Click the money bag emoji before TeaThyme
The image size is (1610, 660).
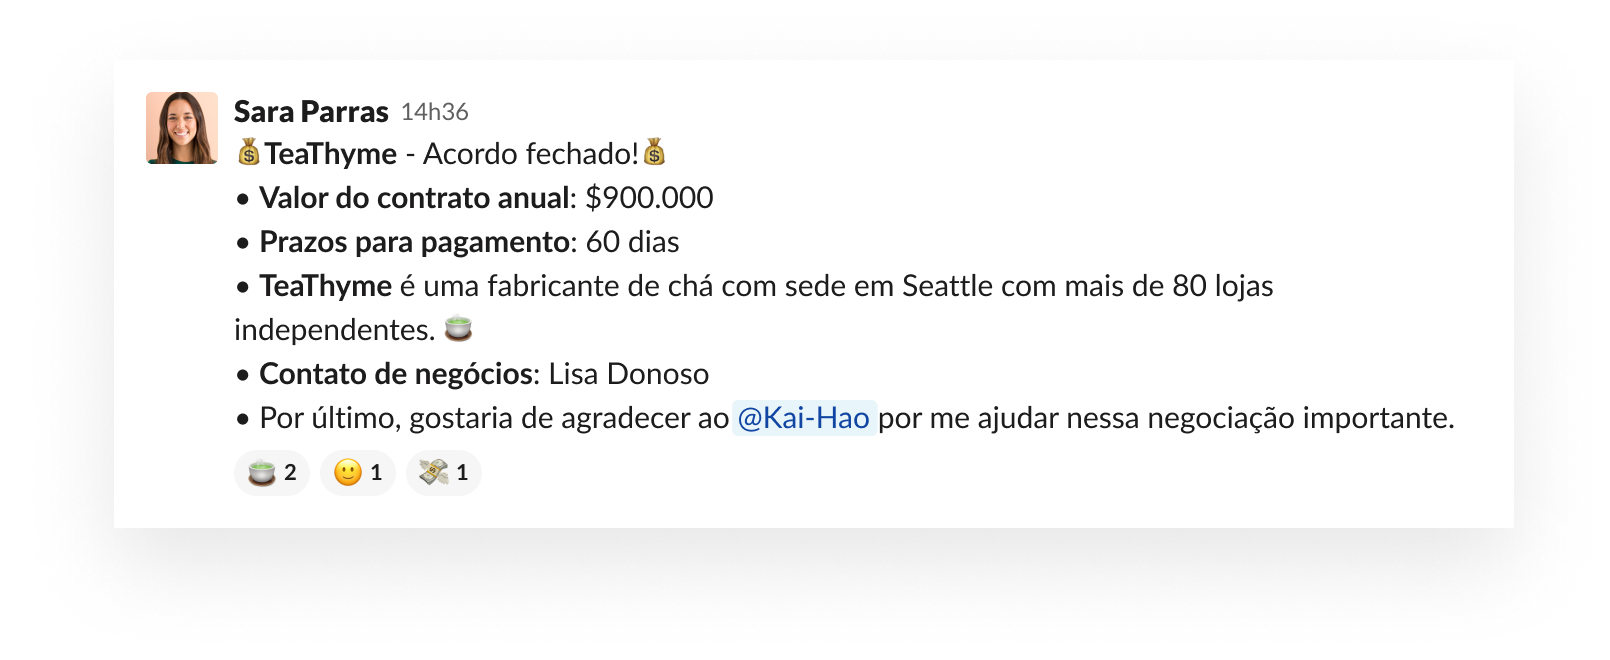[249, 153]
